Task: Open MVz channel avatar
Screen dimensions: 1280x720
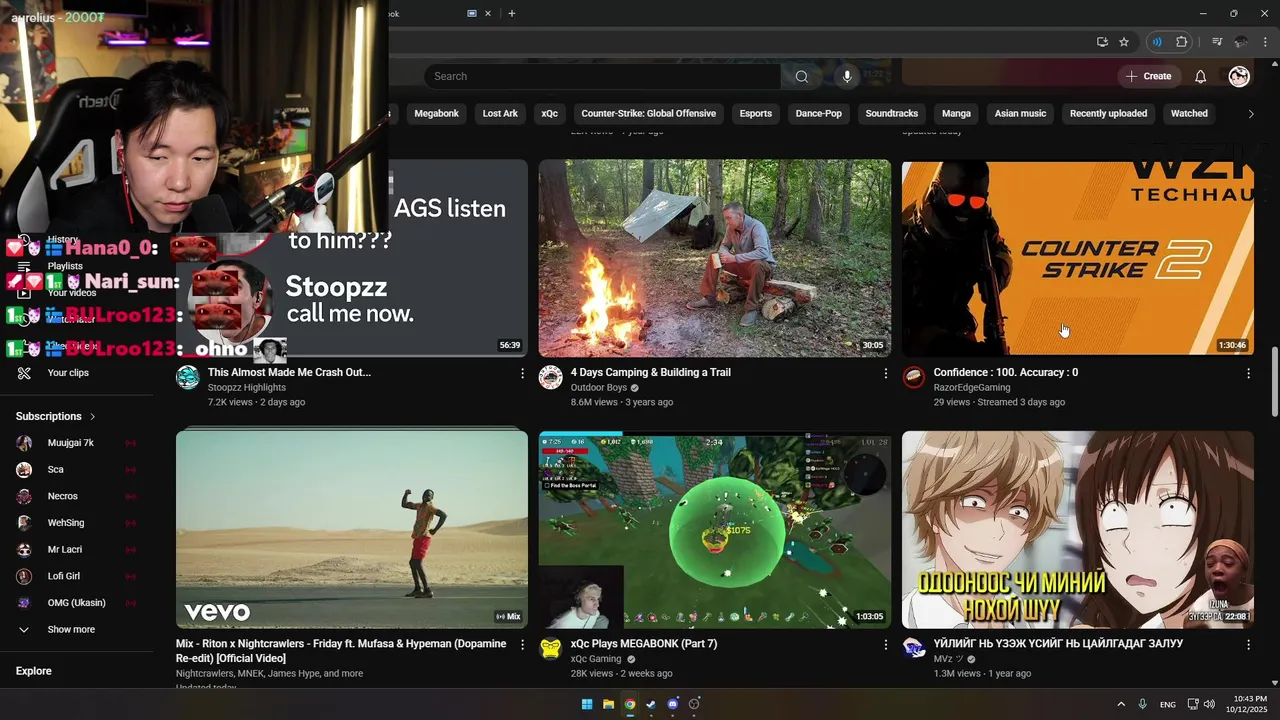Action: [x=914, y=649]
